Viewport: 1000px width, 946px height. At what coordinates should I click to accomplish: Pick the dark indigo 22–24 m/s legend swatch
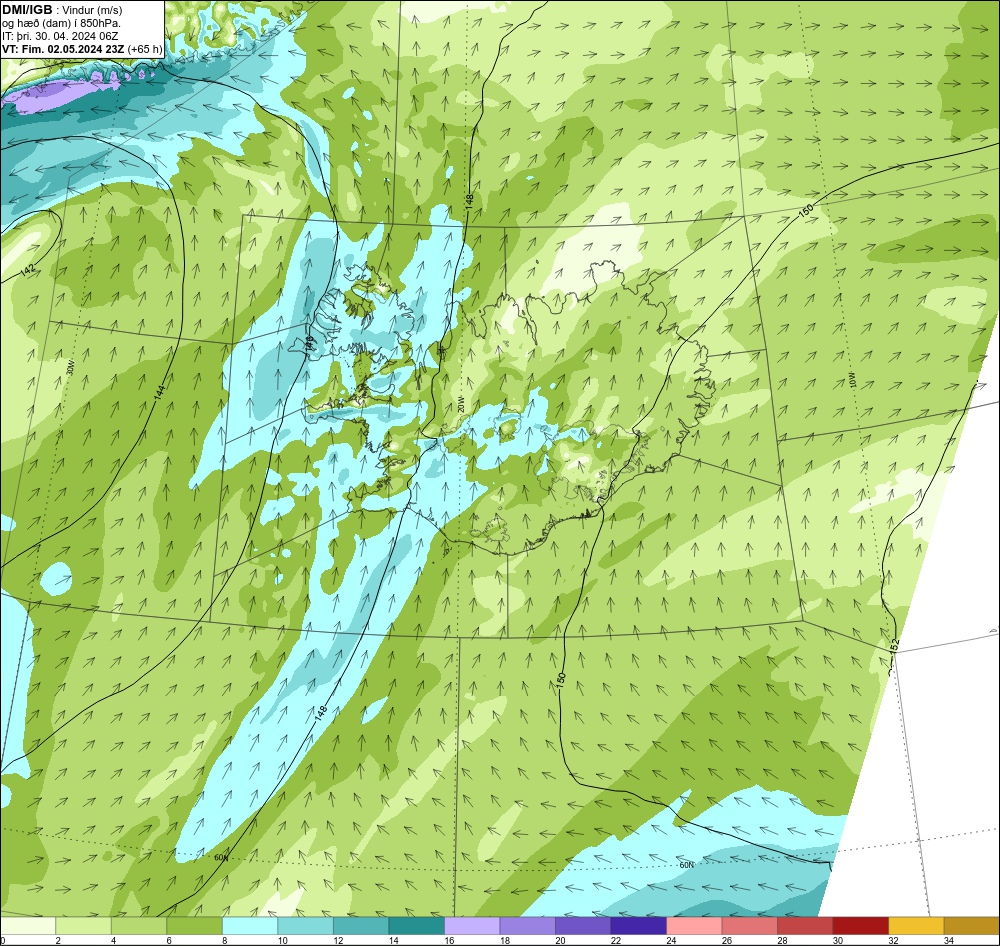638,926
